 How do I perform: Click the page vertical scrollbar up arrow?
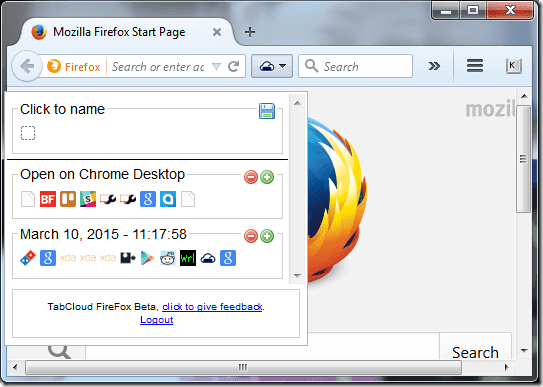tap(524, 96)
